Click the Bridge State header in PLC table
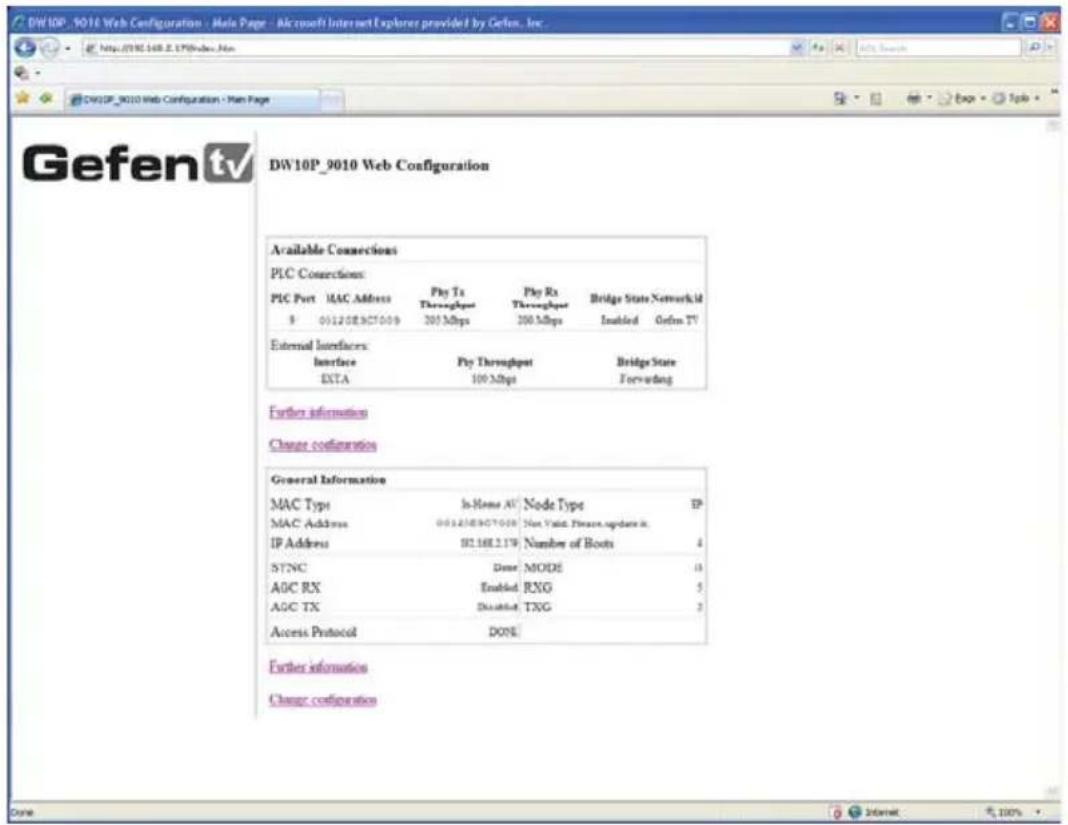The image size is (1068, 825). (x=619, y=298)
